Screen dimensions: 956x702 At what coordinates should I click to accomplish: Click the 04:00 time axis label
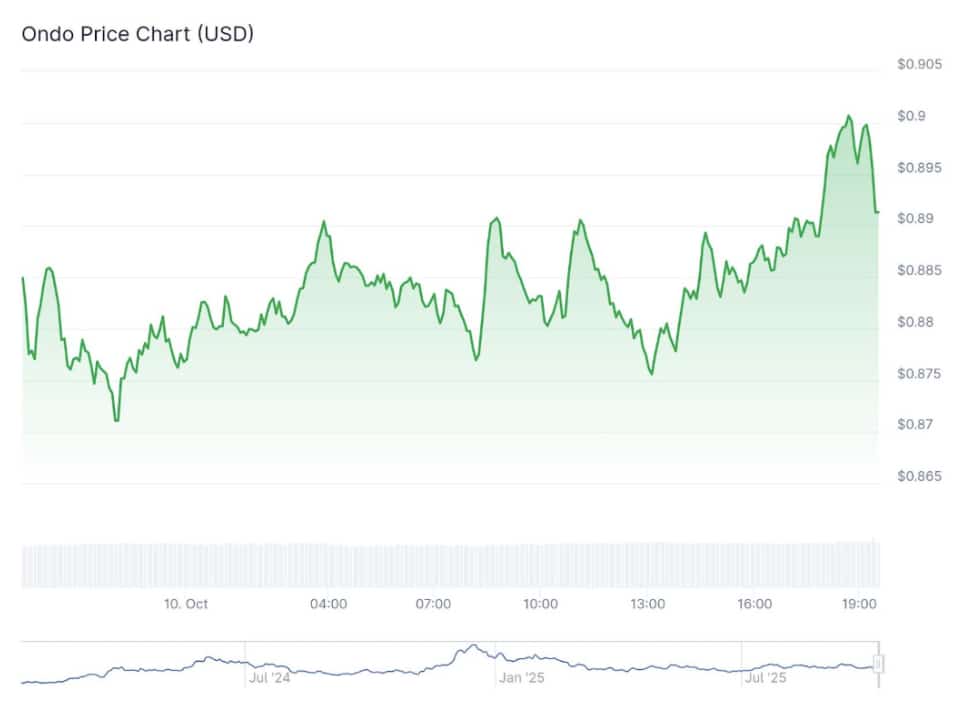(329, 604)
